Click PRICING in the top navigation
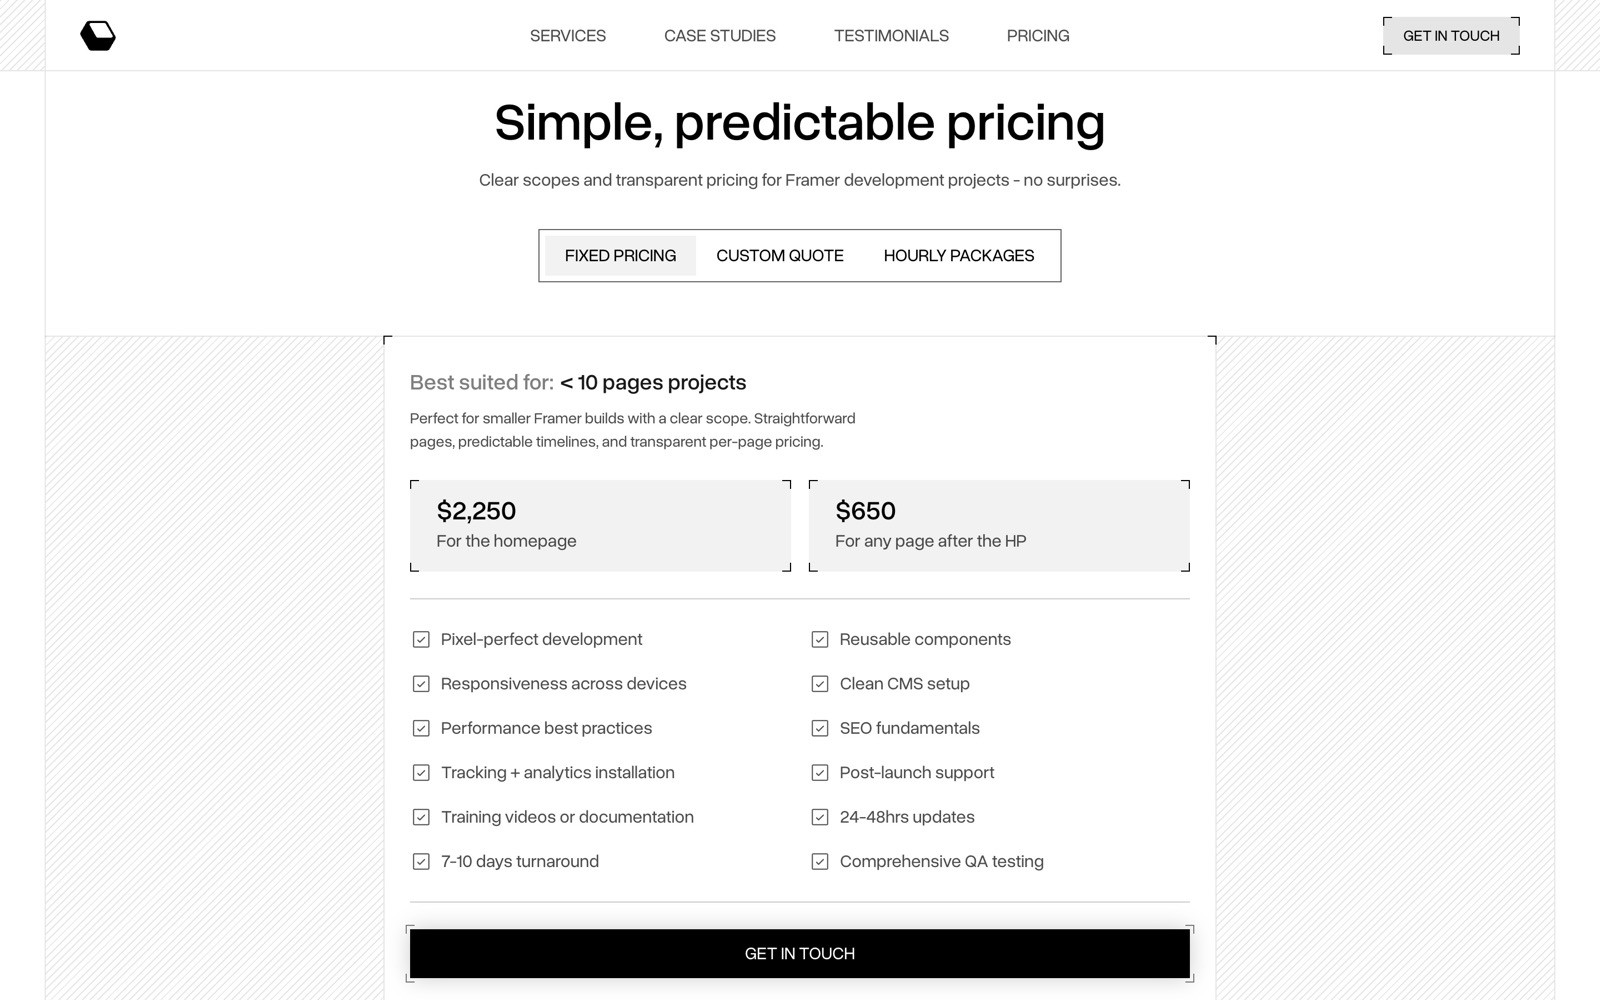Image resolution: width=1600 pixels, height=1000 pixels. tap(1038, 35)
